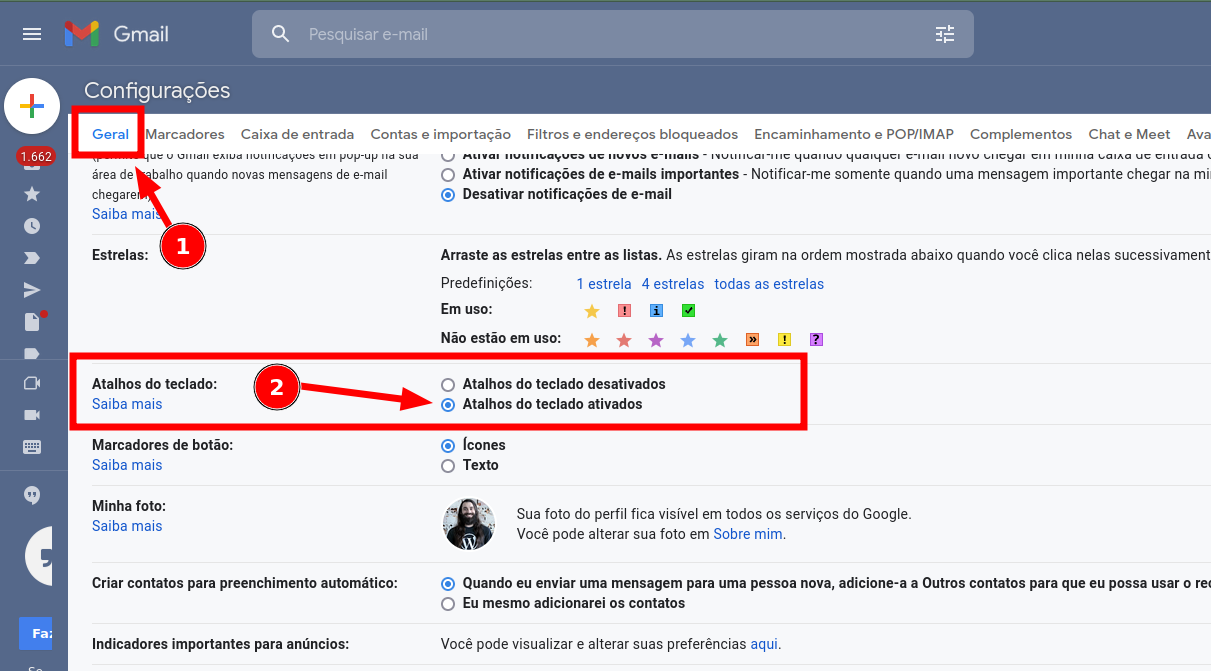1211x671 pixels.
Task: Apply 4 estrelas preset
Action: point(673,284)
